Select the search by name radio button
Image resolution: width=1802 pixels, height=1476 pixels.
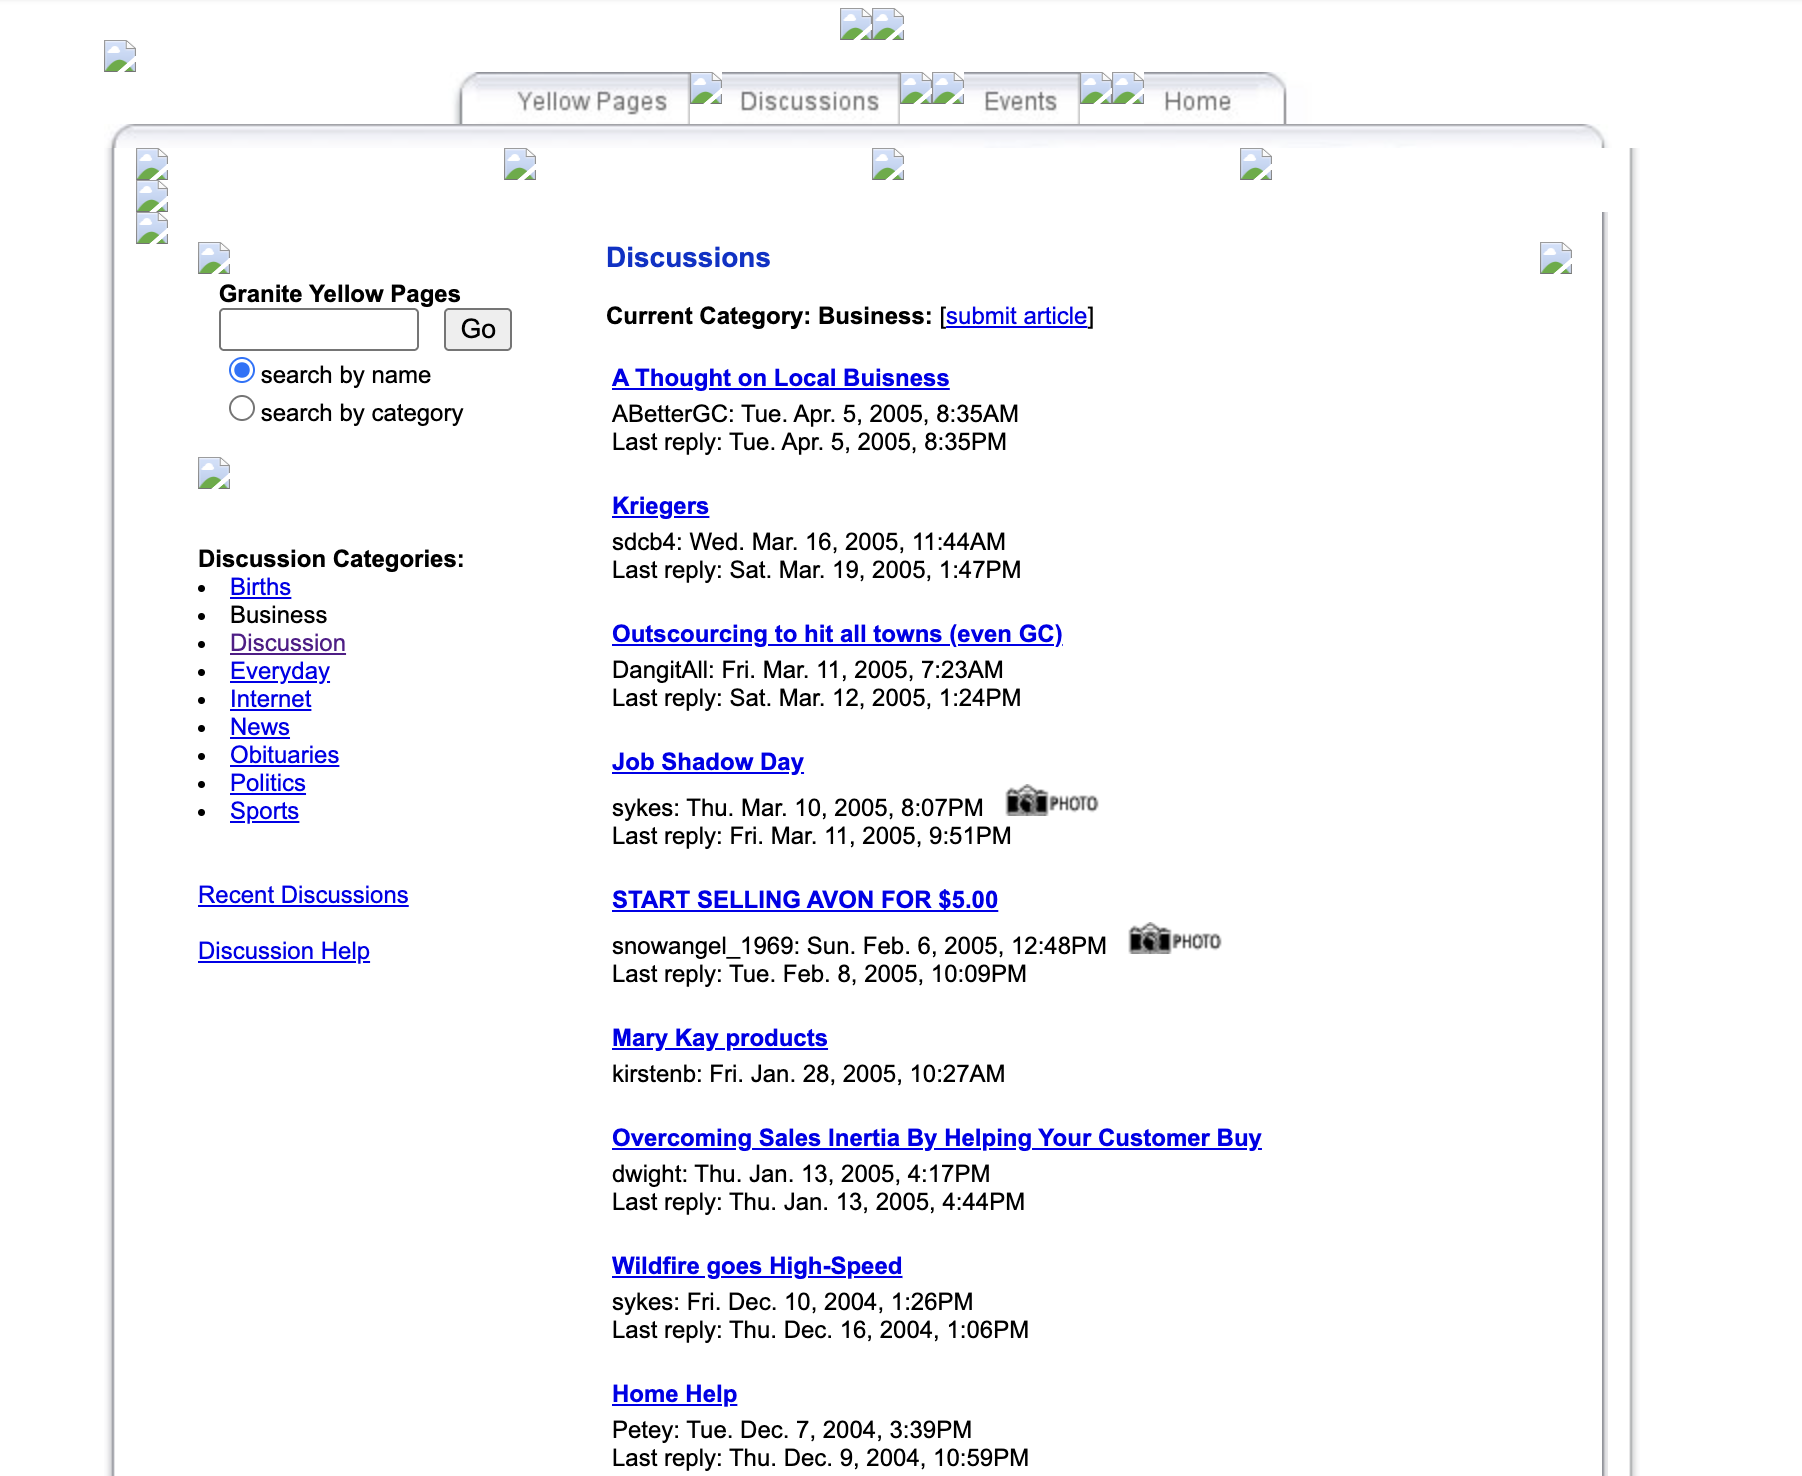242,371
